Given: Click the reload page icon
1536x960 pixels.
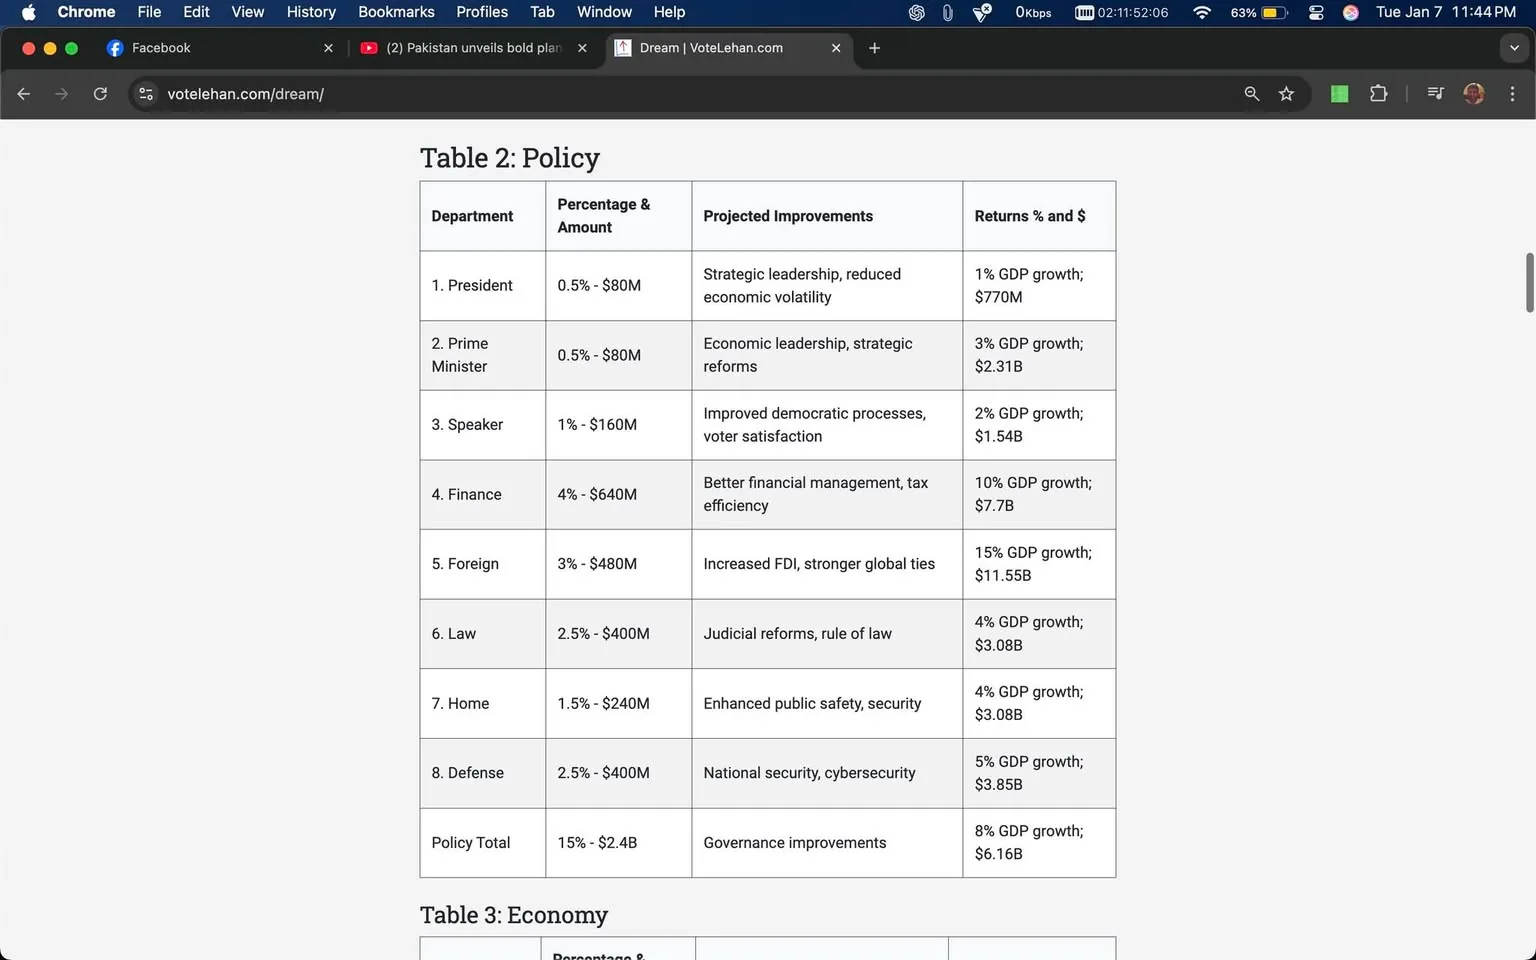Looking at the screenshot, I should pyautogui.click(x=100, y=93).
